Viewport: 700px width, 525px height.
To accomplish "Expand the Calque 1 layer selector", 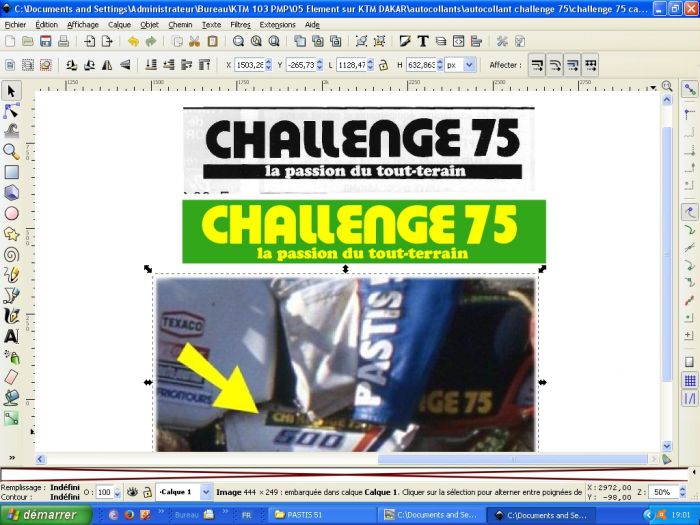I will click(x=207, y=493).
